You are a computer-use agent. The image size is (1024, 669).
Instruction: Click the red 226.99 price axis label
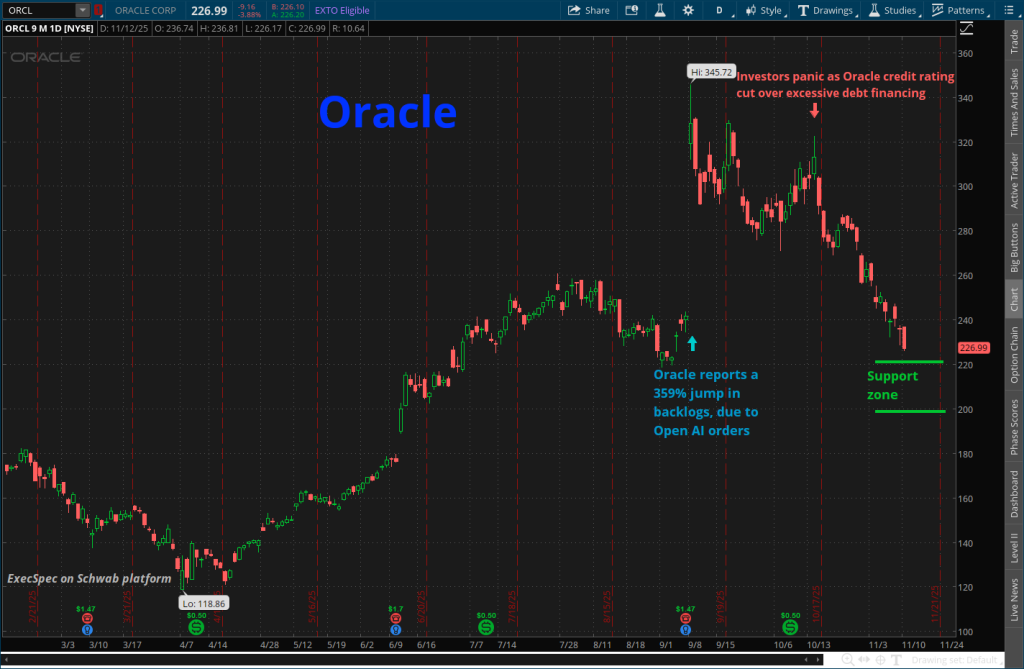pos(973,348)
